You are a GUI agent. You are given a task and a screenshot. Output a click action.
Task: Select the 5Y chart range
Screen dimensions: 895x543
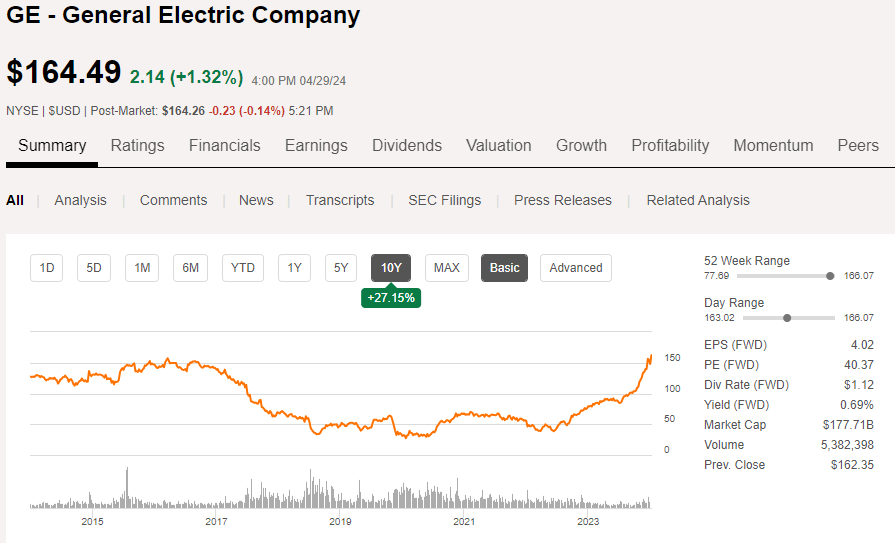tap(341, 267)
